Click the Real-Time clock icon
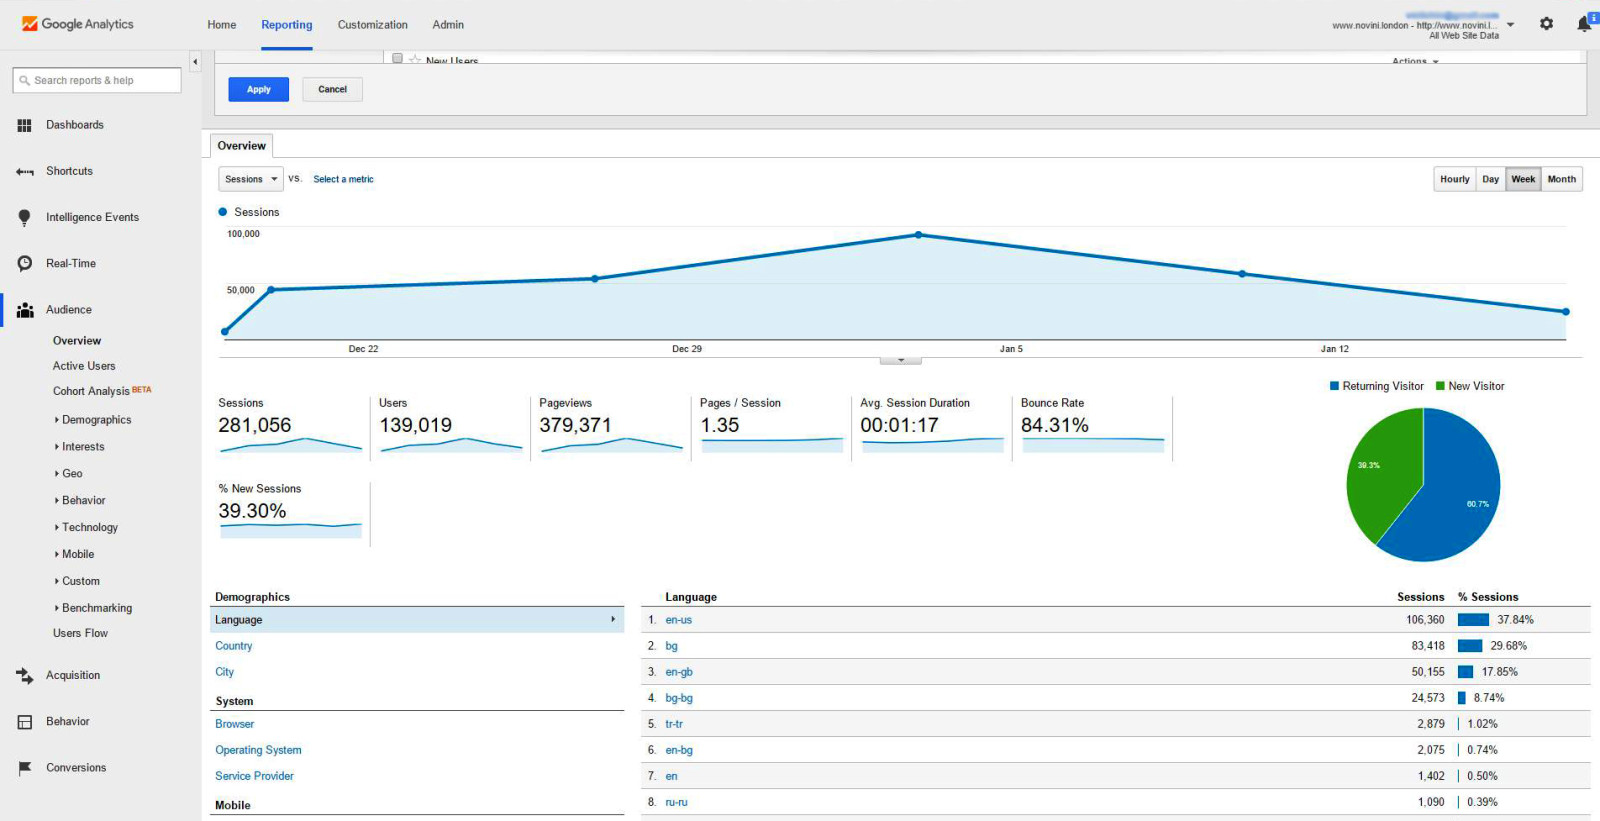 pyautogui.click(x=24, y=264)
